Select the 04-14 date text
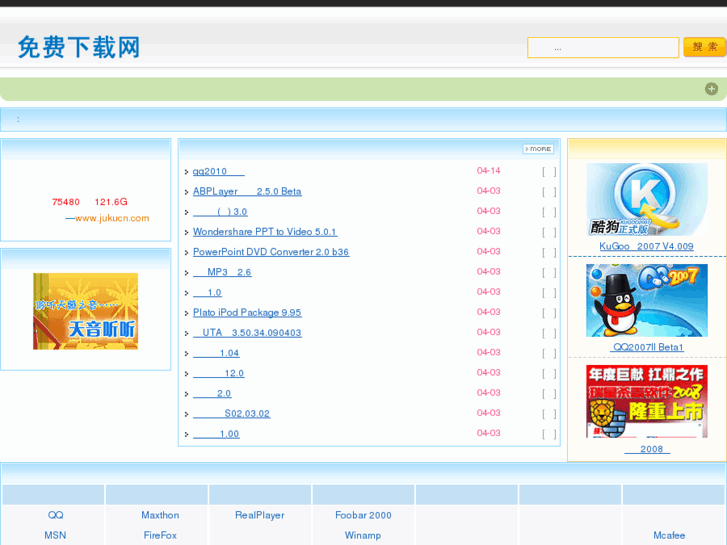The image size is (727, 545). (489, 171)
